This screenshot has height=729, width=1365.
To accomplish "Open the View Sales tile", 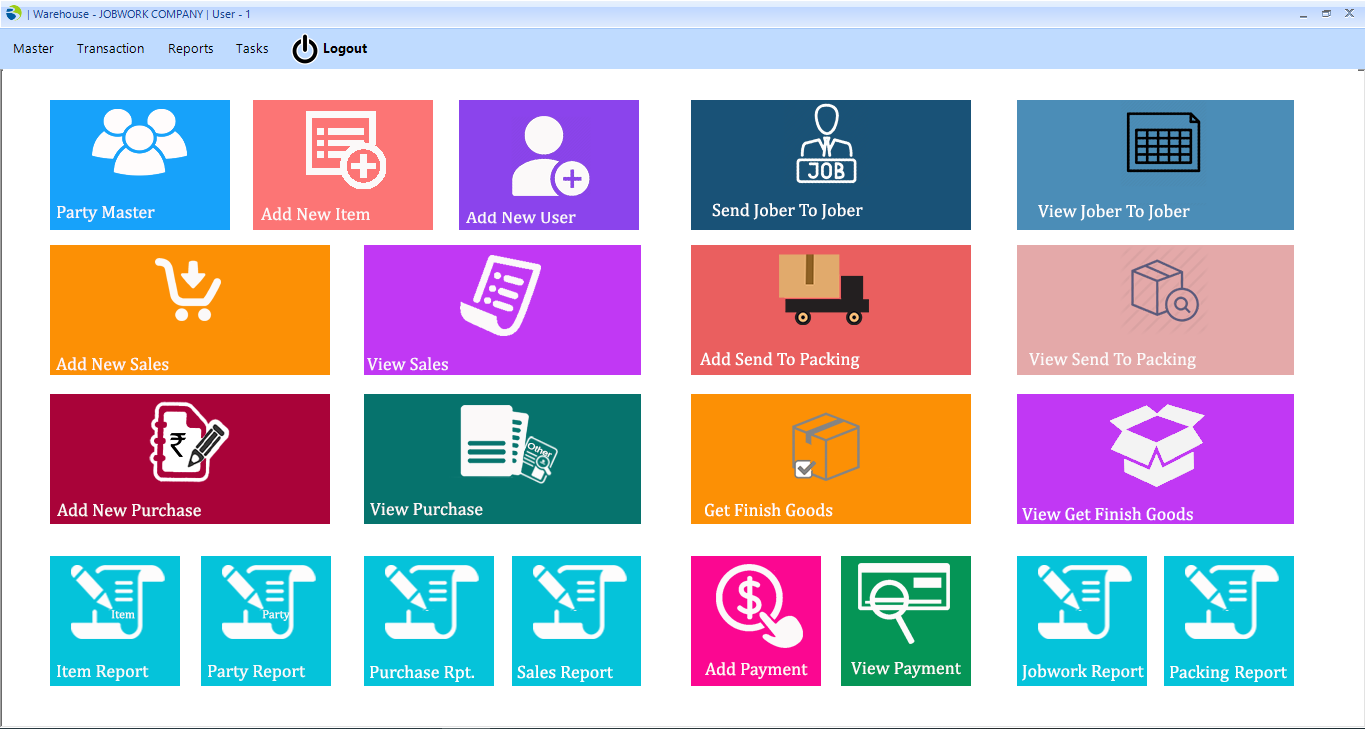I will point(502,310).
